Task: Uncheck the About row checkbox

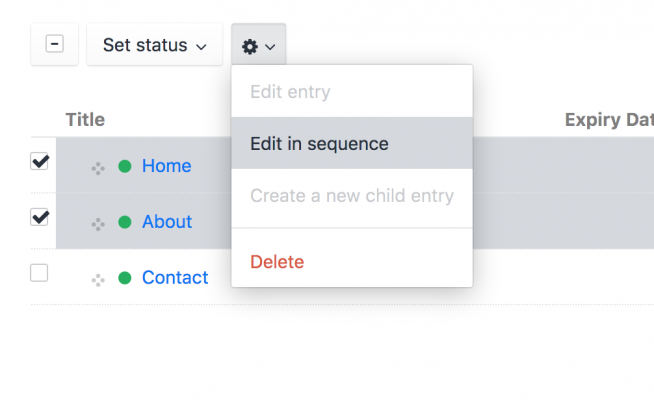Action: click(x=40, y=217)
